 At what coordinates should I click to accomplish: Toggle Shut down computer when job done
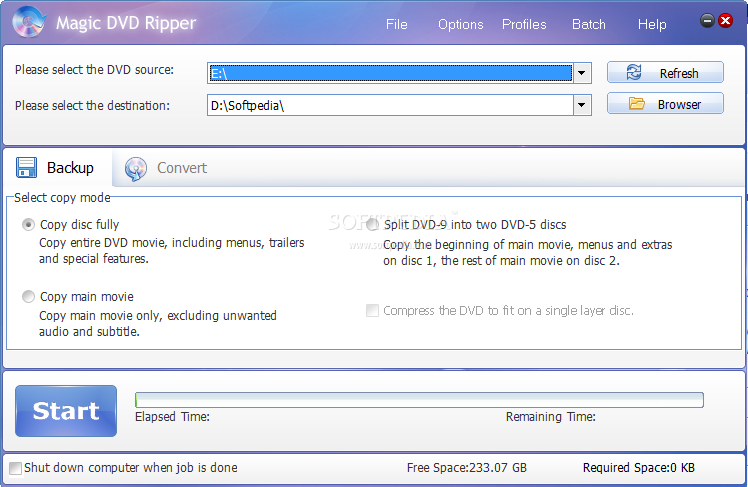[15, 468]
